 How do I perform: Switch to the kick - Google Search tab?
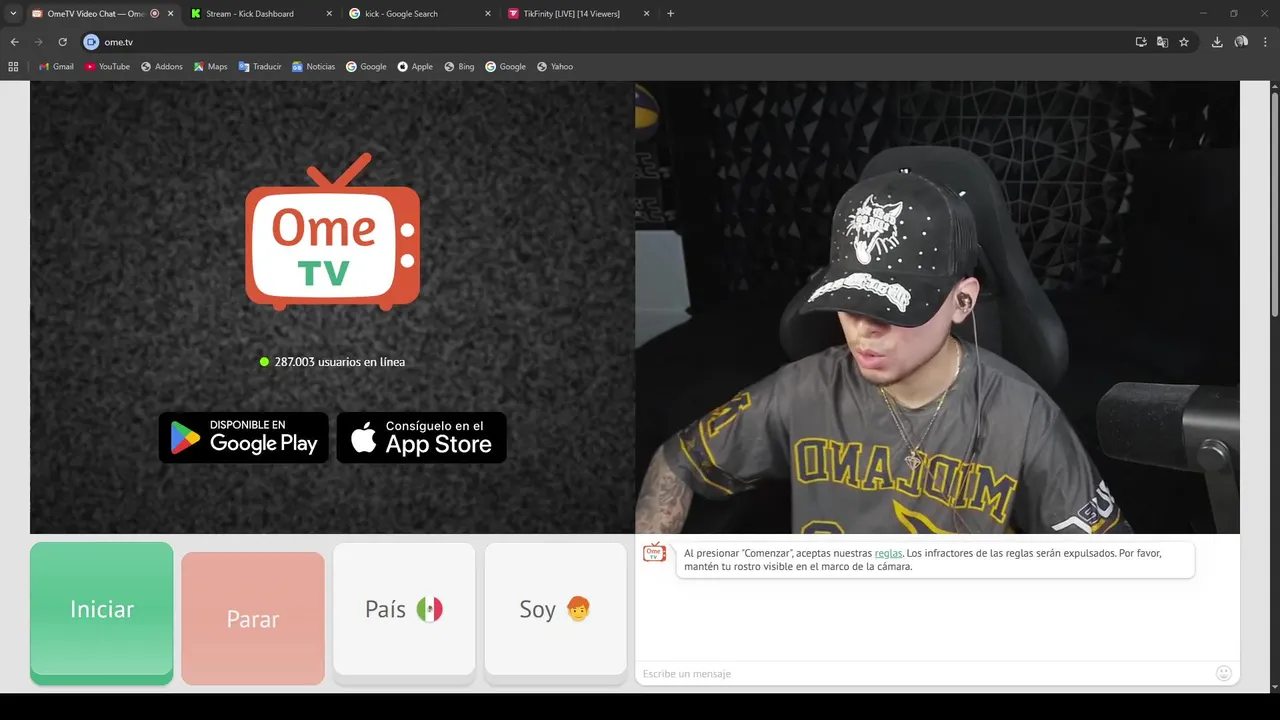click(401, 14)
